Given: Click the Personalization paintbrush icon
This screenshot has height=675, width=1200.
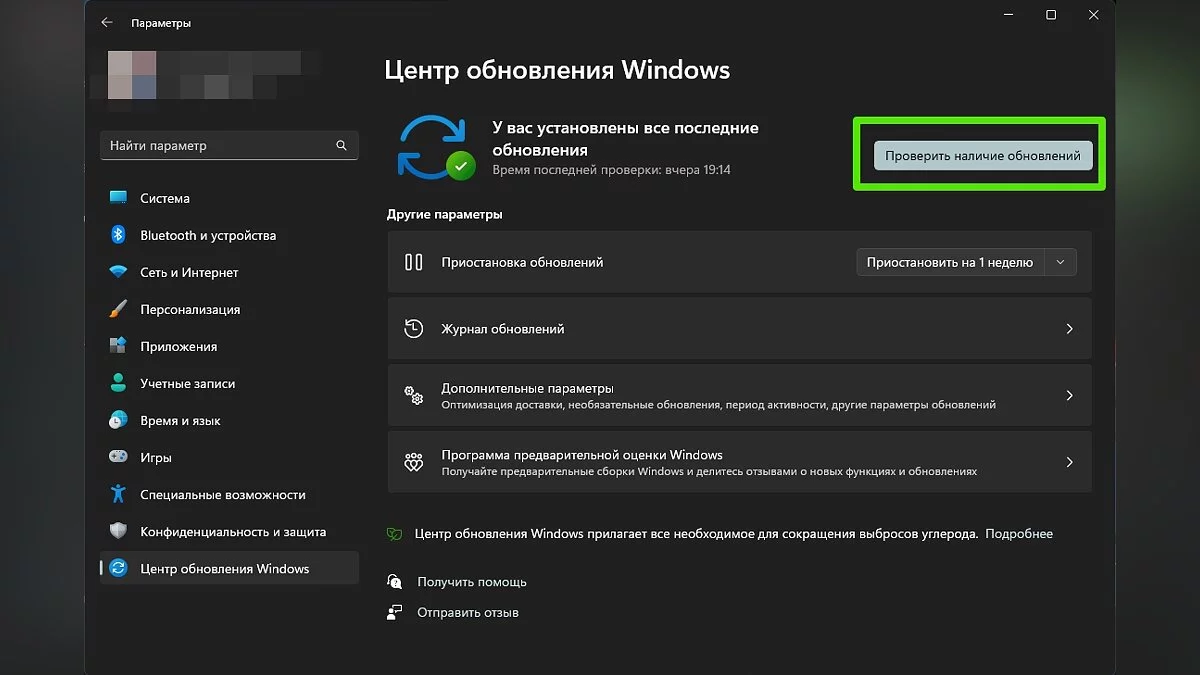Looking at the screenshot, I should [119, 309].
